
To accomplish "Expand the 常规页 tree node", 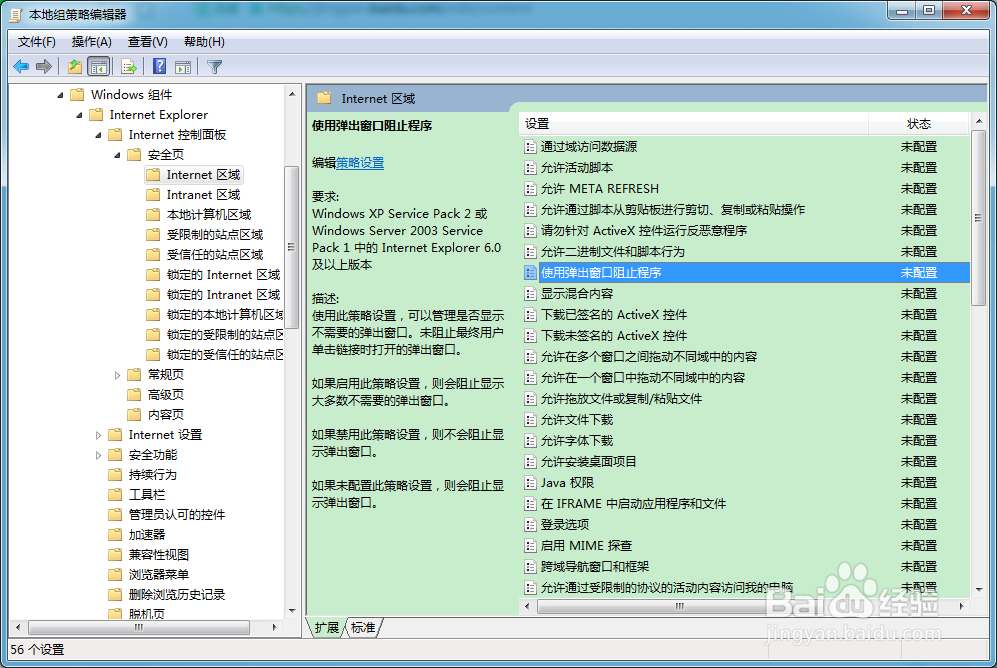I will point(117,375).
